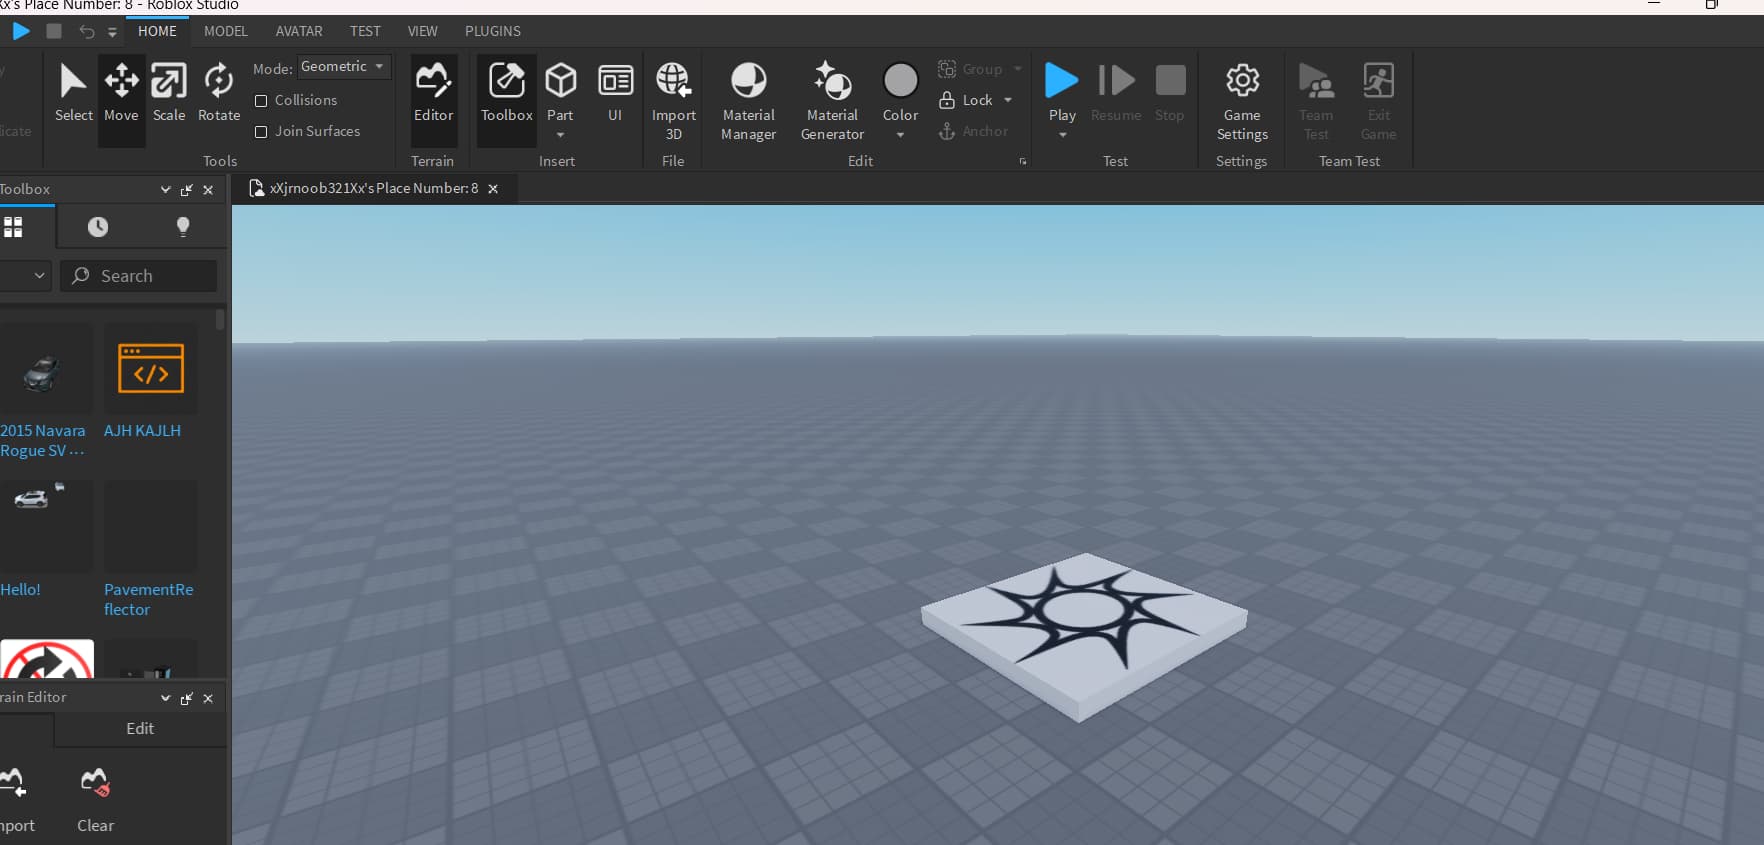Viewport: 1764px width, 845px height.
Task: Switch to the VIEW ribbon tab
Action: (x=423, y=31)
